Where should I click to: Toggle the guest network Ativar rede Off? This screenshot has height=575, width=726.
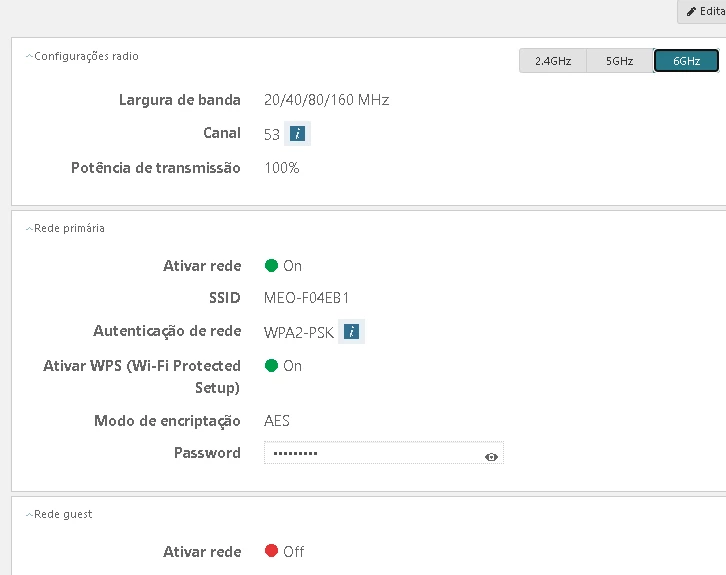click(x=272, y=552)
